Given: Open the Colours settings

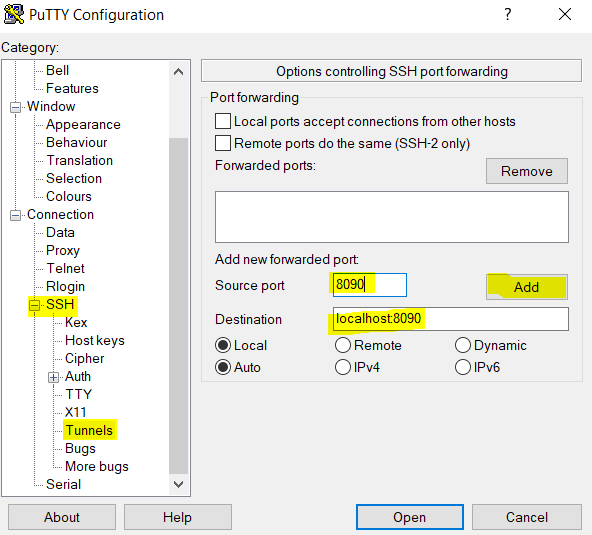Looking at the screenshot, I should click(69, 196).
